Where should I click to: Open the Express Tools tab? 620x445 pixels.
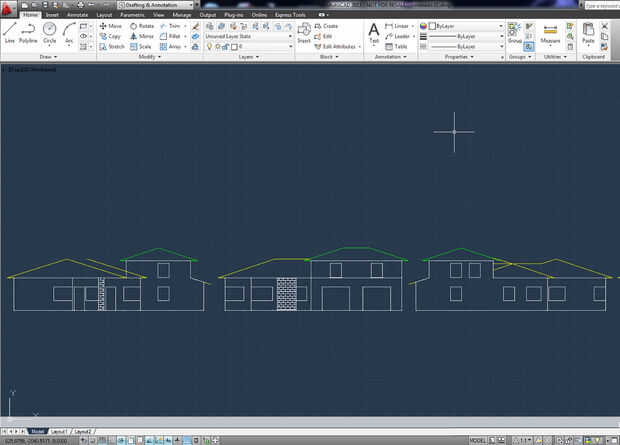290,15
